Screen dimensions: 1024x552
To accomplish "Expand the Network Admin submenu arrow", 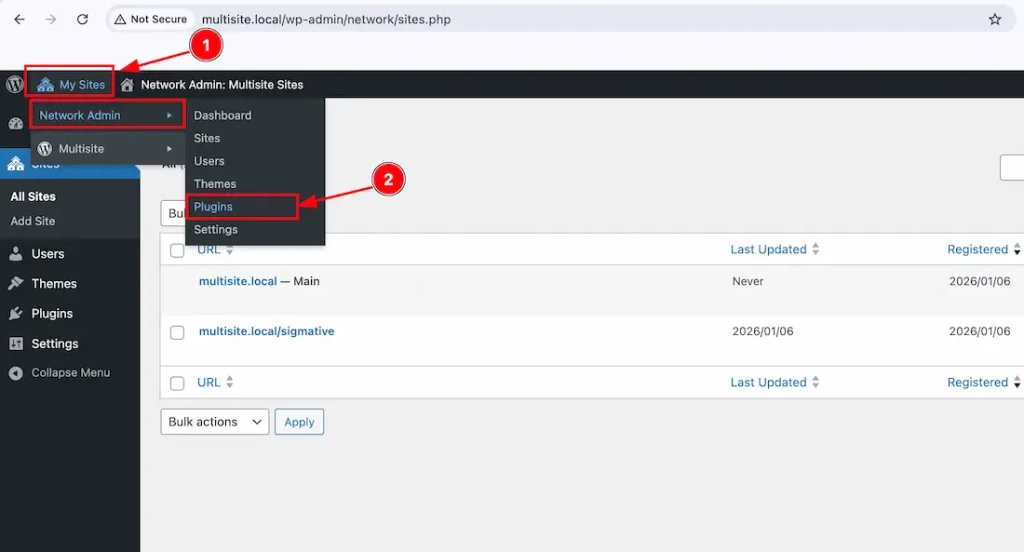I will [x=169, y=116].
